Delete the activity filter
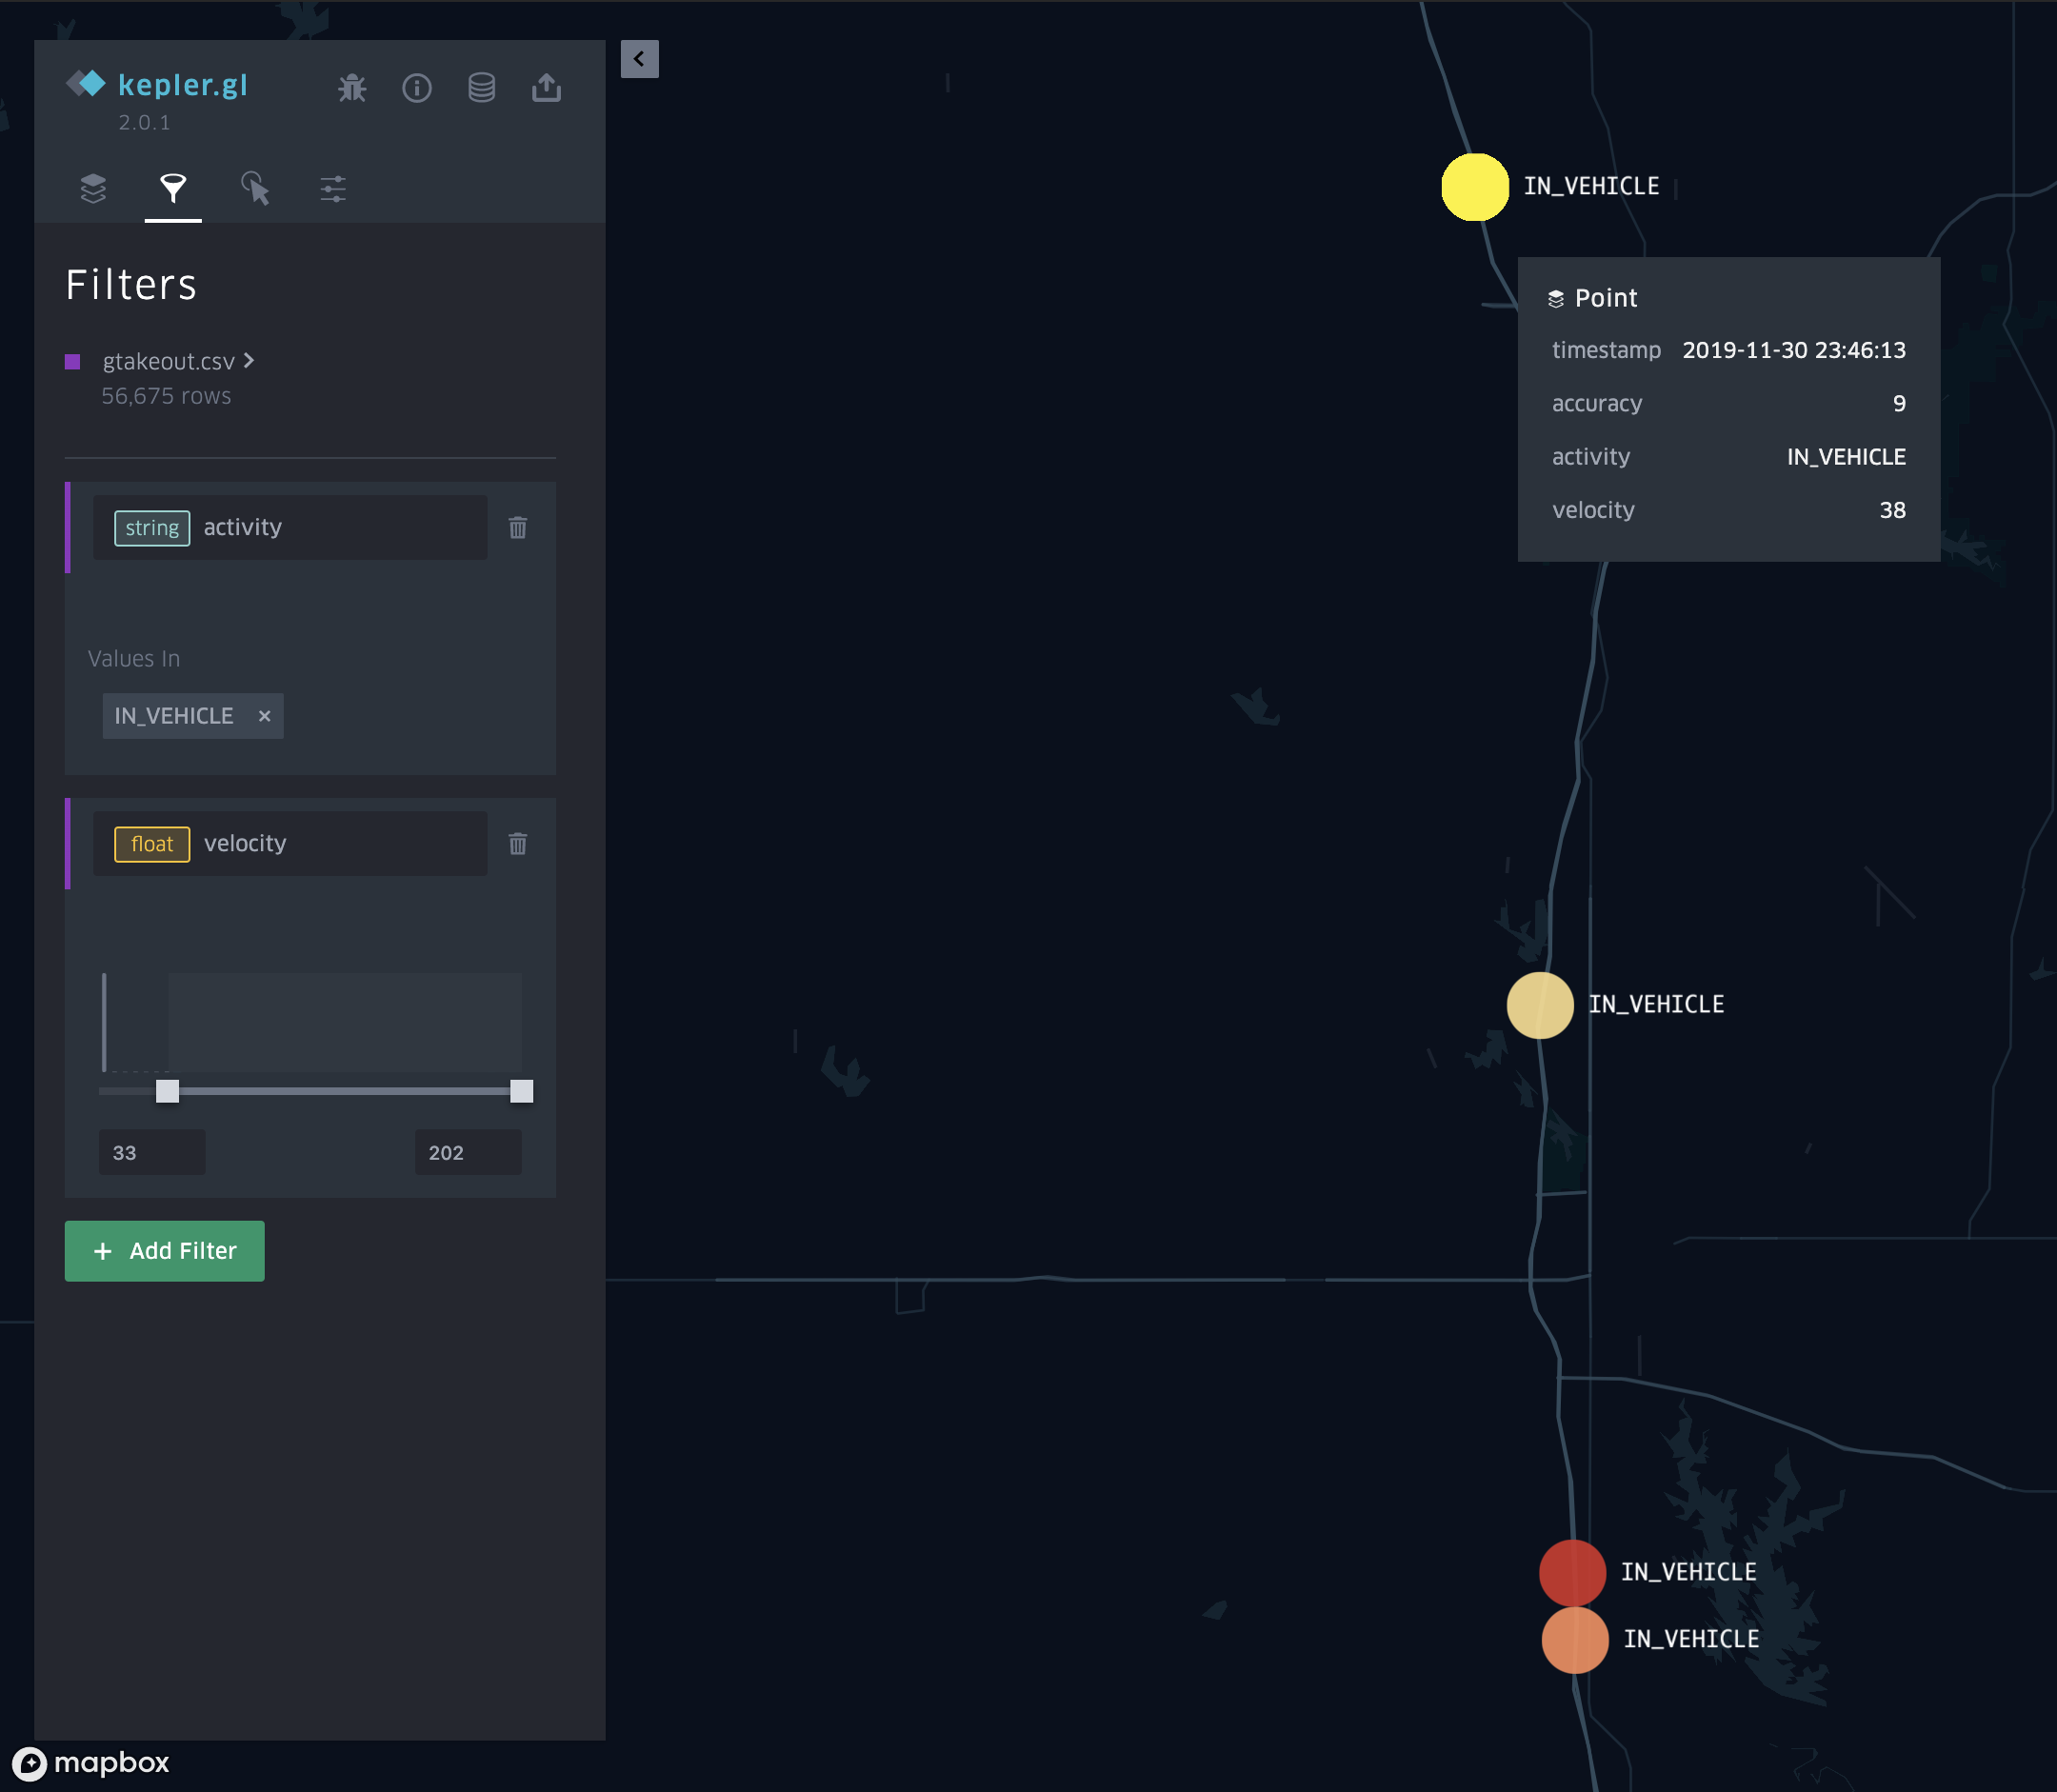 tap(518, 527)
